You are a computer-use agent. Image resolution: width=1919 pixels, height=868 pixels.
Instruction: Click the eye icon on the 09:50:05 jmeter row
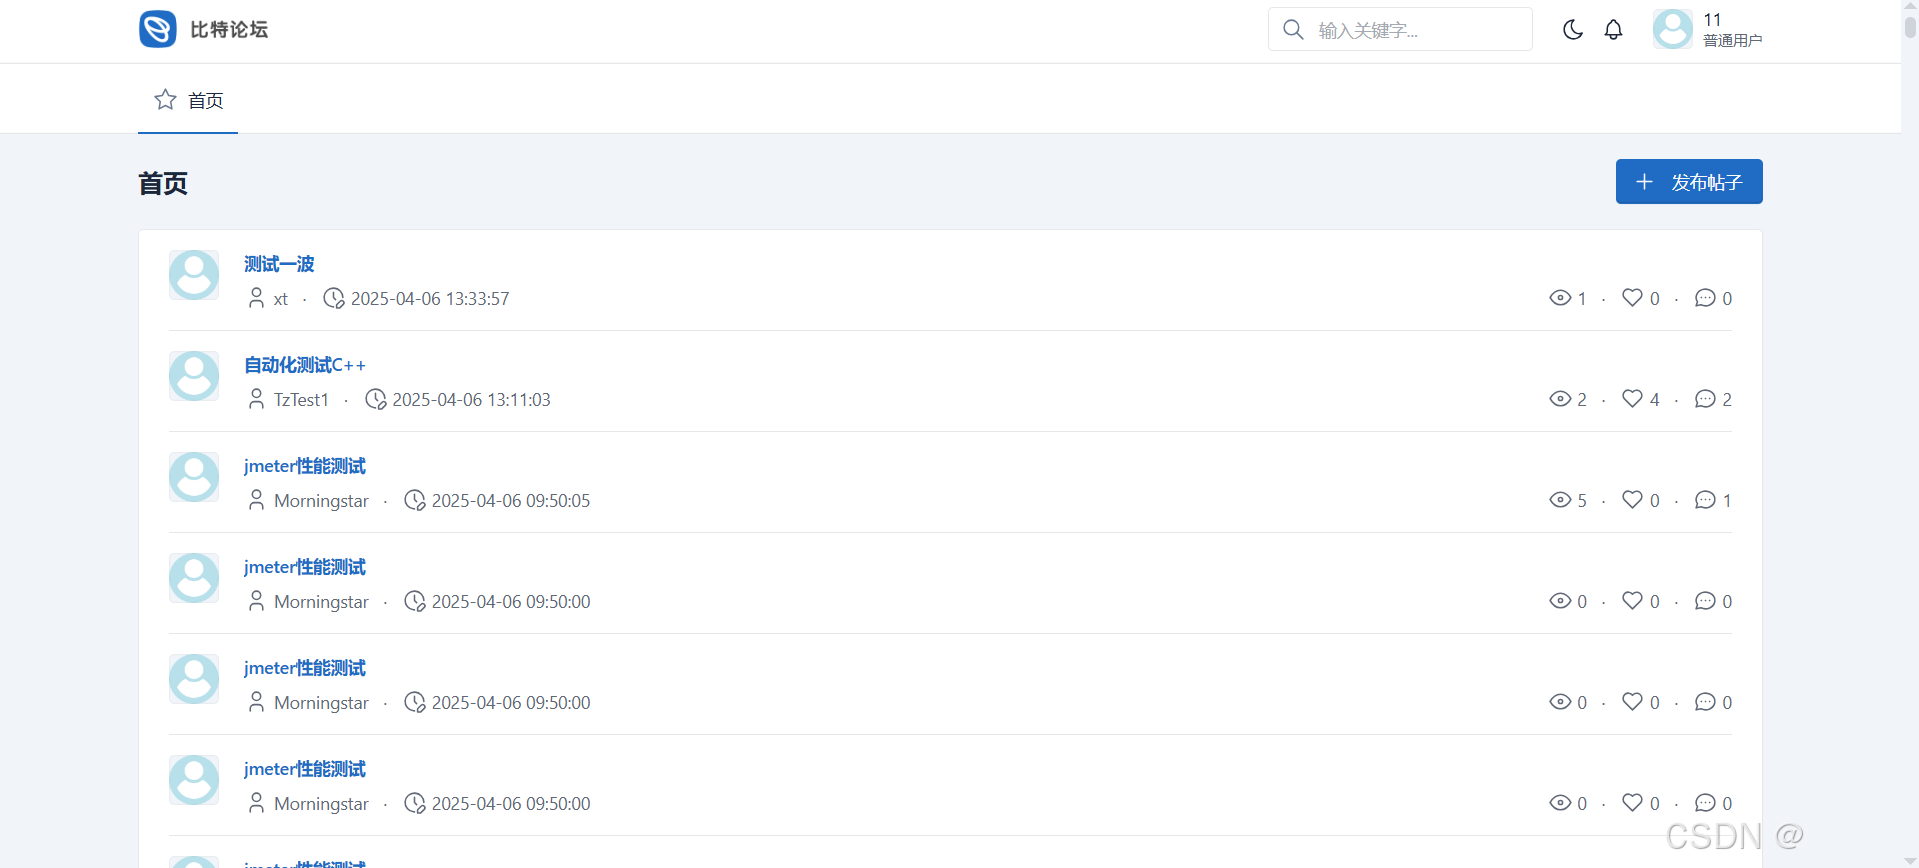[1560, 500]
